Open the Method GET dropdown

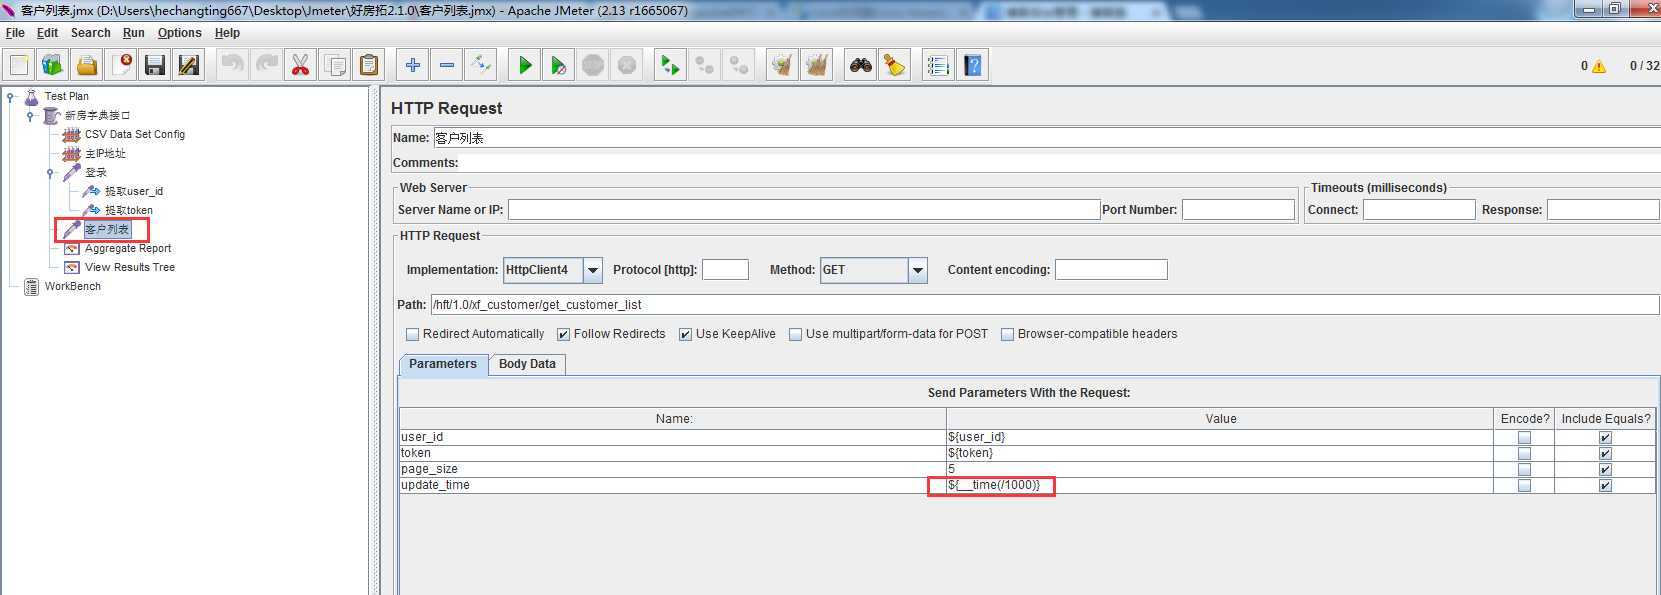(918, 270)
